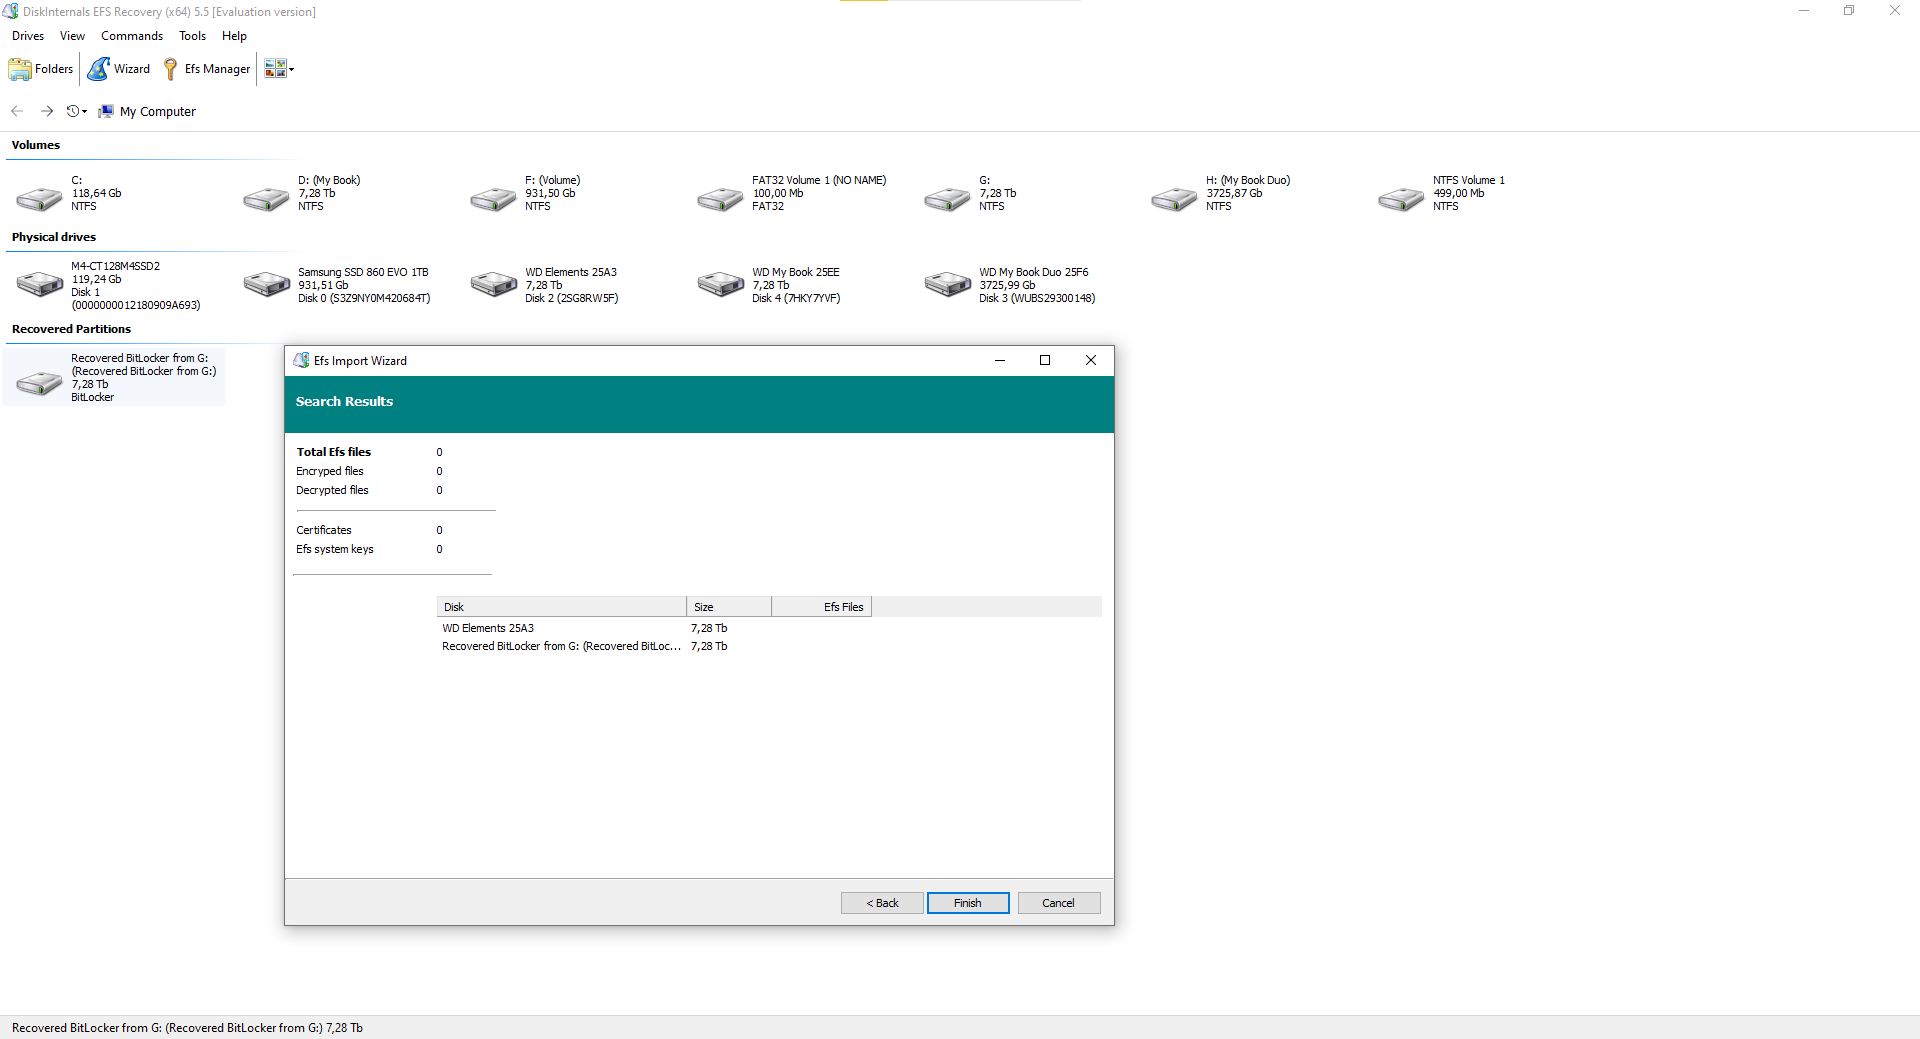This screenshot has height=1039, width=1920.
Task: Open the navigation history dropdown
Action: click(77, 111)
